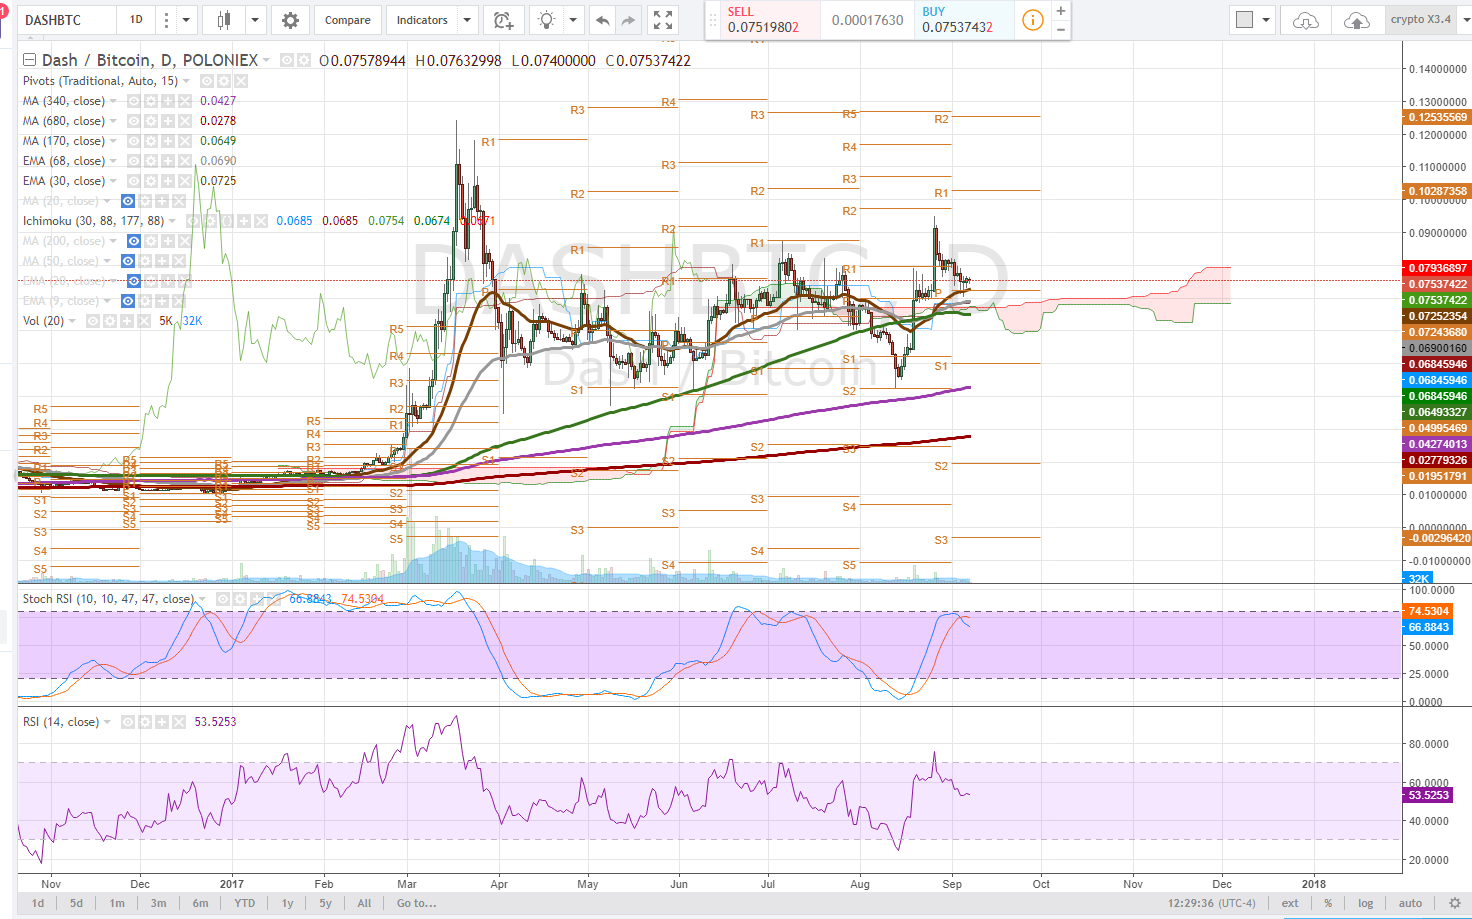1472x919 pixels.
Task: Click the Compare button
Action: (x=347, y=20)
